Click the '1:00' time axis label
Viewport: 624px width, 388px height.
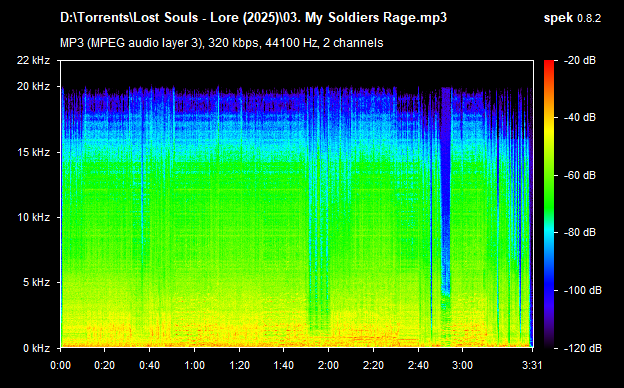coord(194,365)
